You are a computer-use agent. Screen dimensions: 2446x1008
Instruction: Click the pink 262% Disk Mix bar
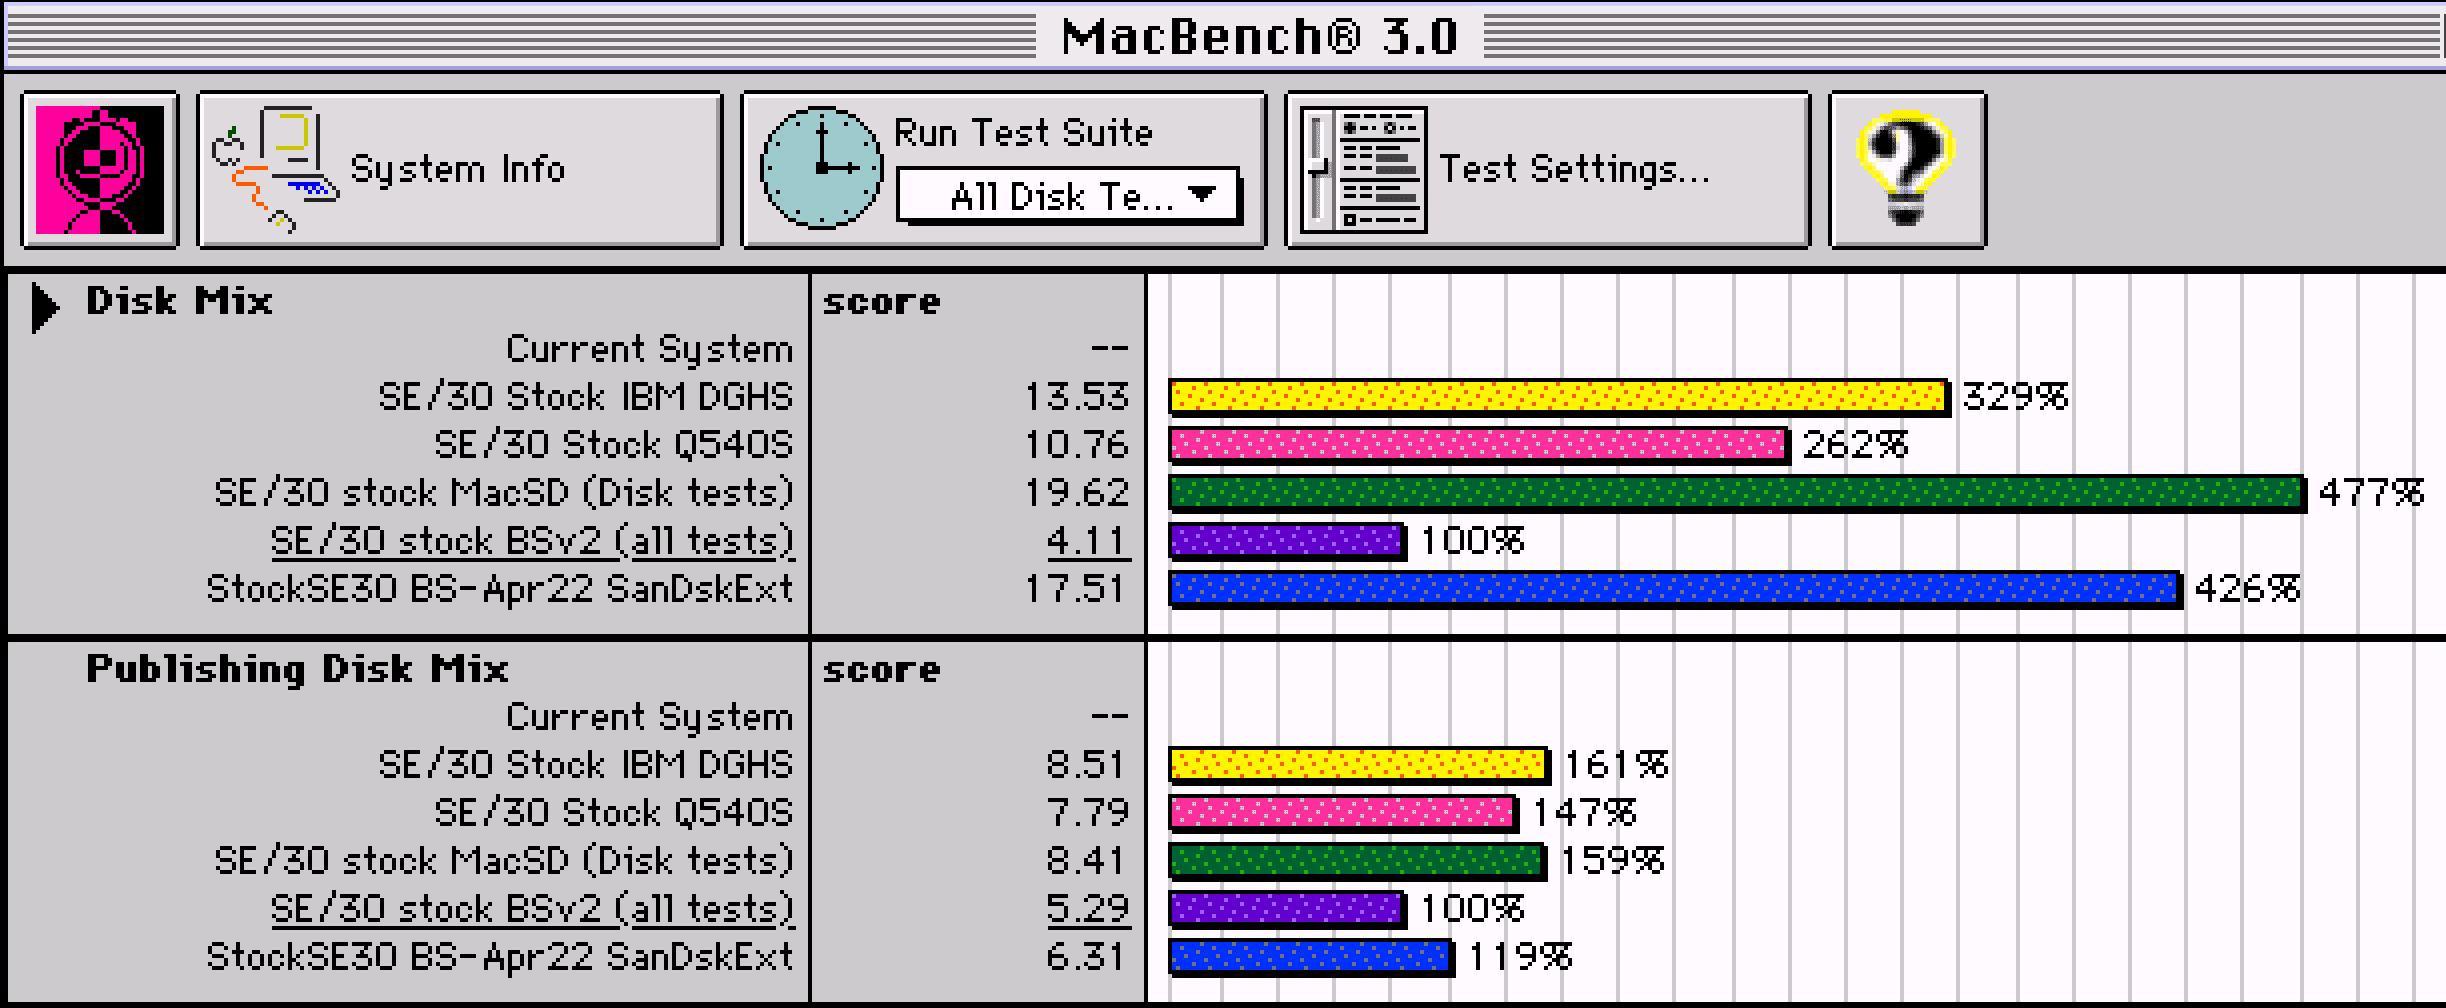[1479, 444]
